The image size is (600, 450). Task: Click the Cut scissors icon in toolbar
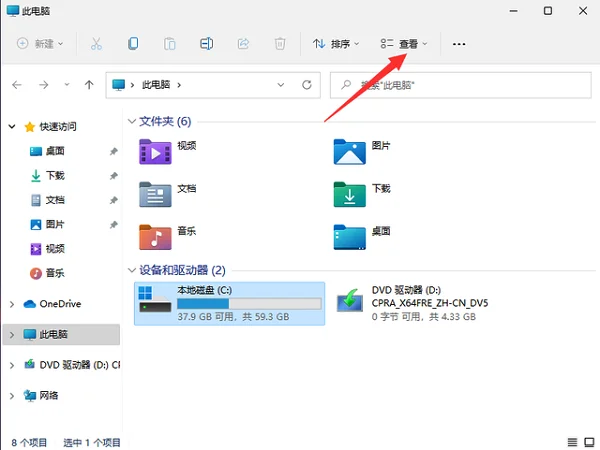point(96,44)
